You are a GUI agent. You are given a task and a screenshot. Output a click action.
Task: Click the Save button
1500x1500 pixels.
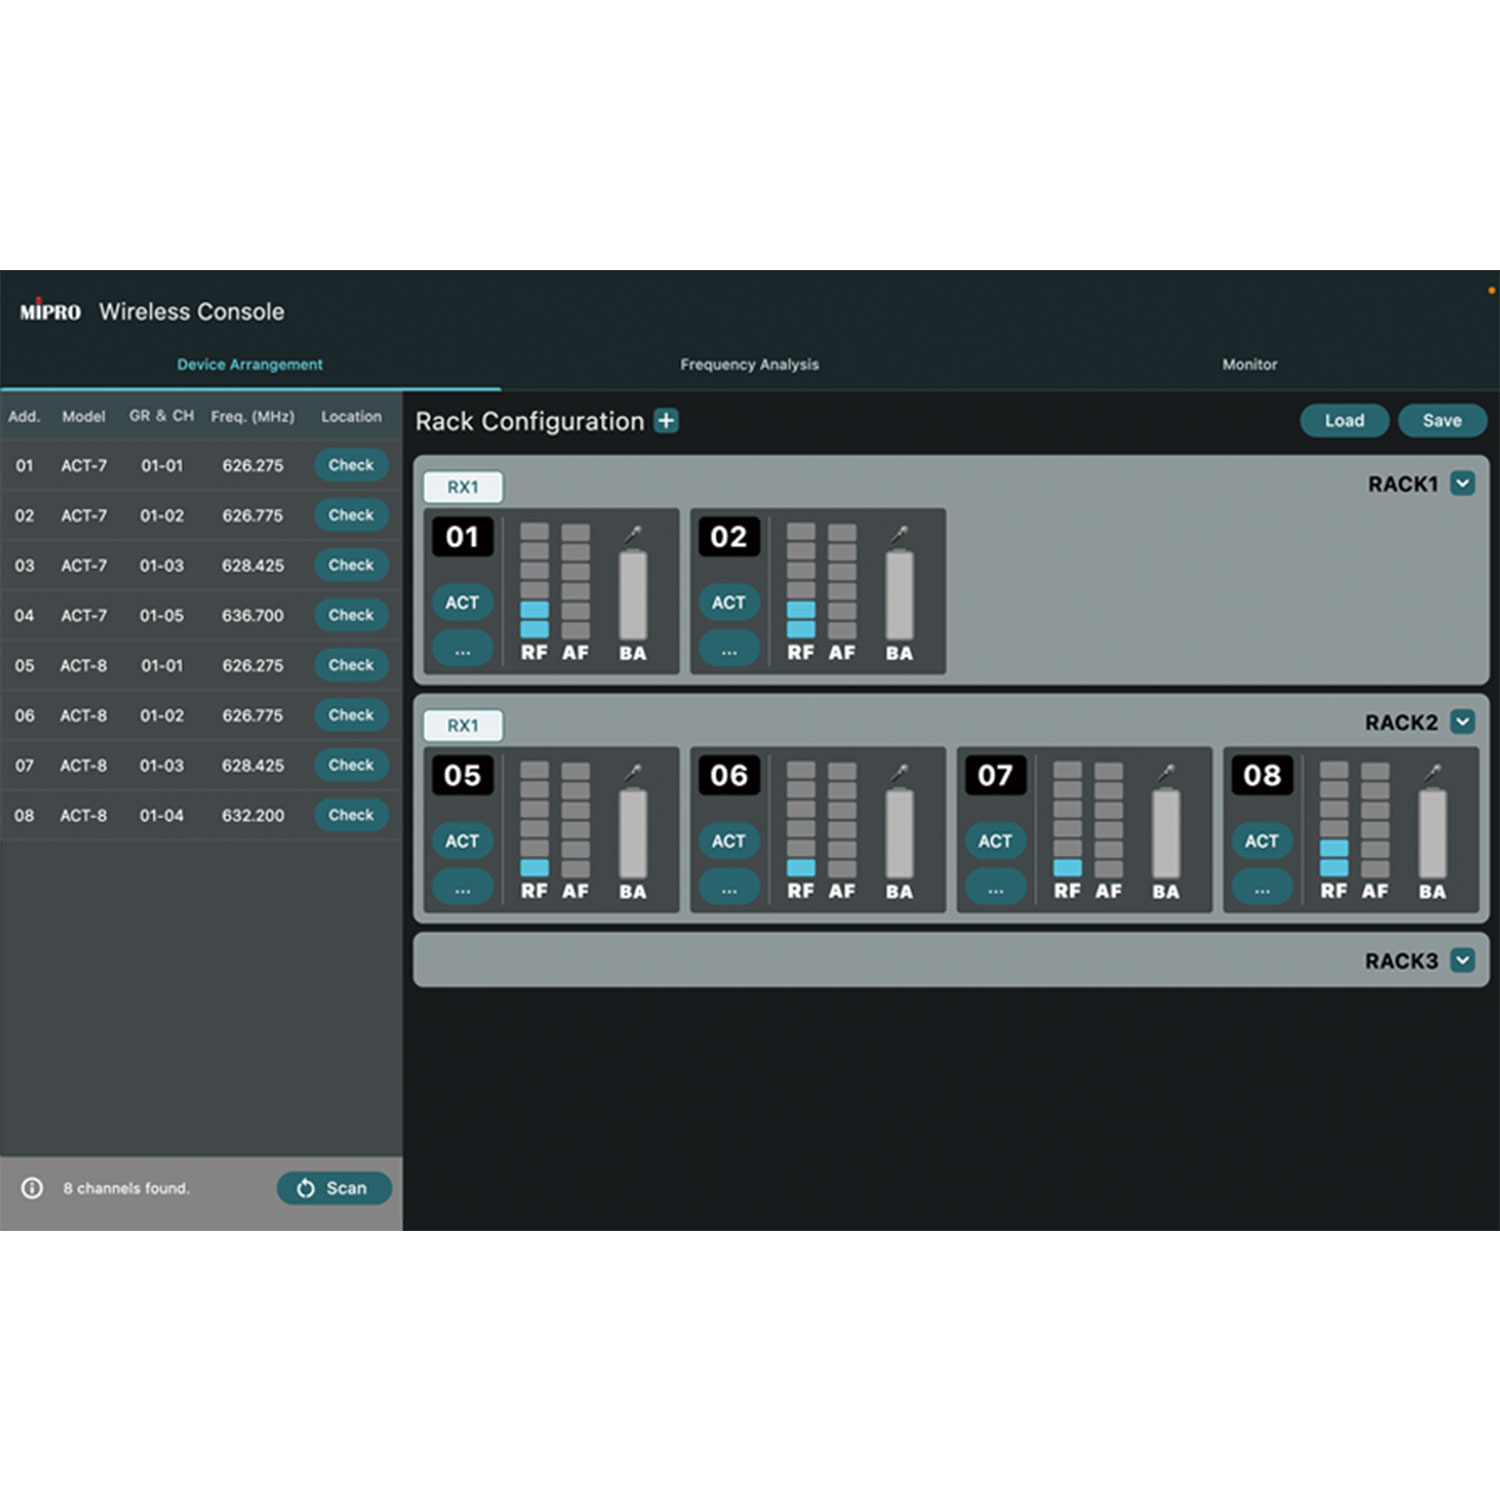click(1442, 421)
